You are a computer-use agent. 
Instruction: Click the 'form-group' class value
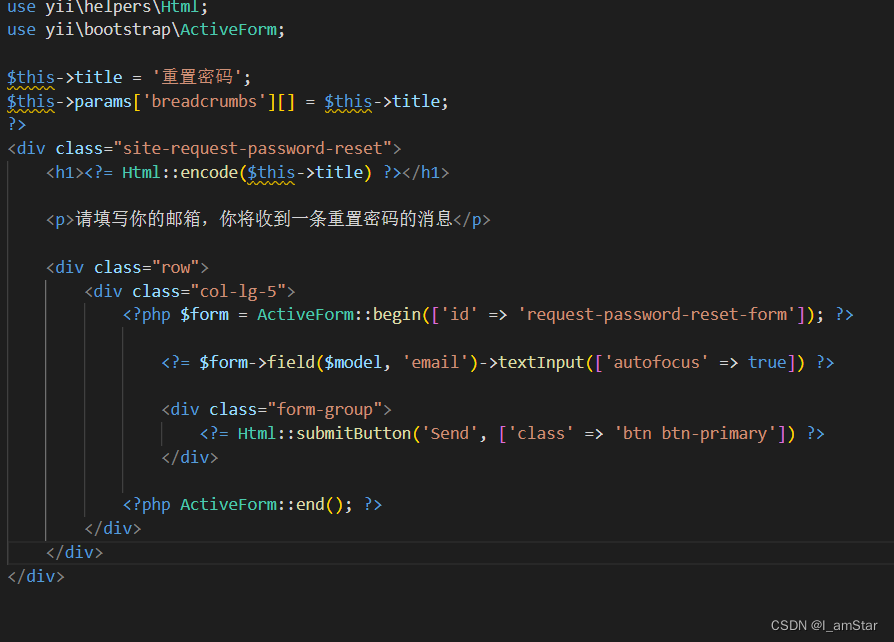324,410
